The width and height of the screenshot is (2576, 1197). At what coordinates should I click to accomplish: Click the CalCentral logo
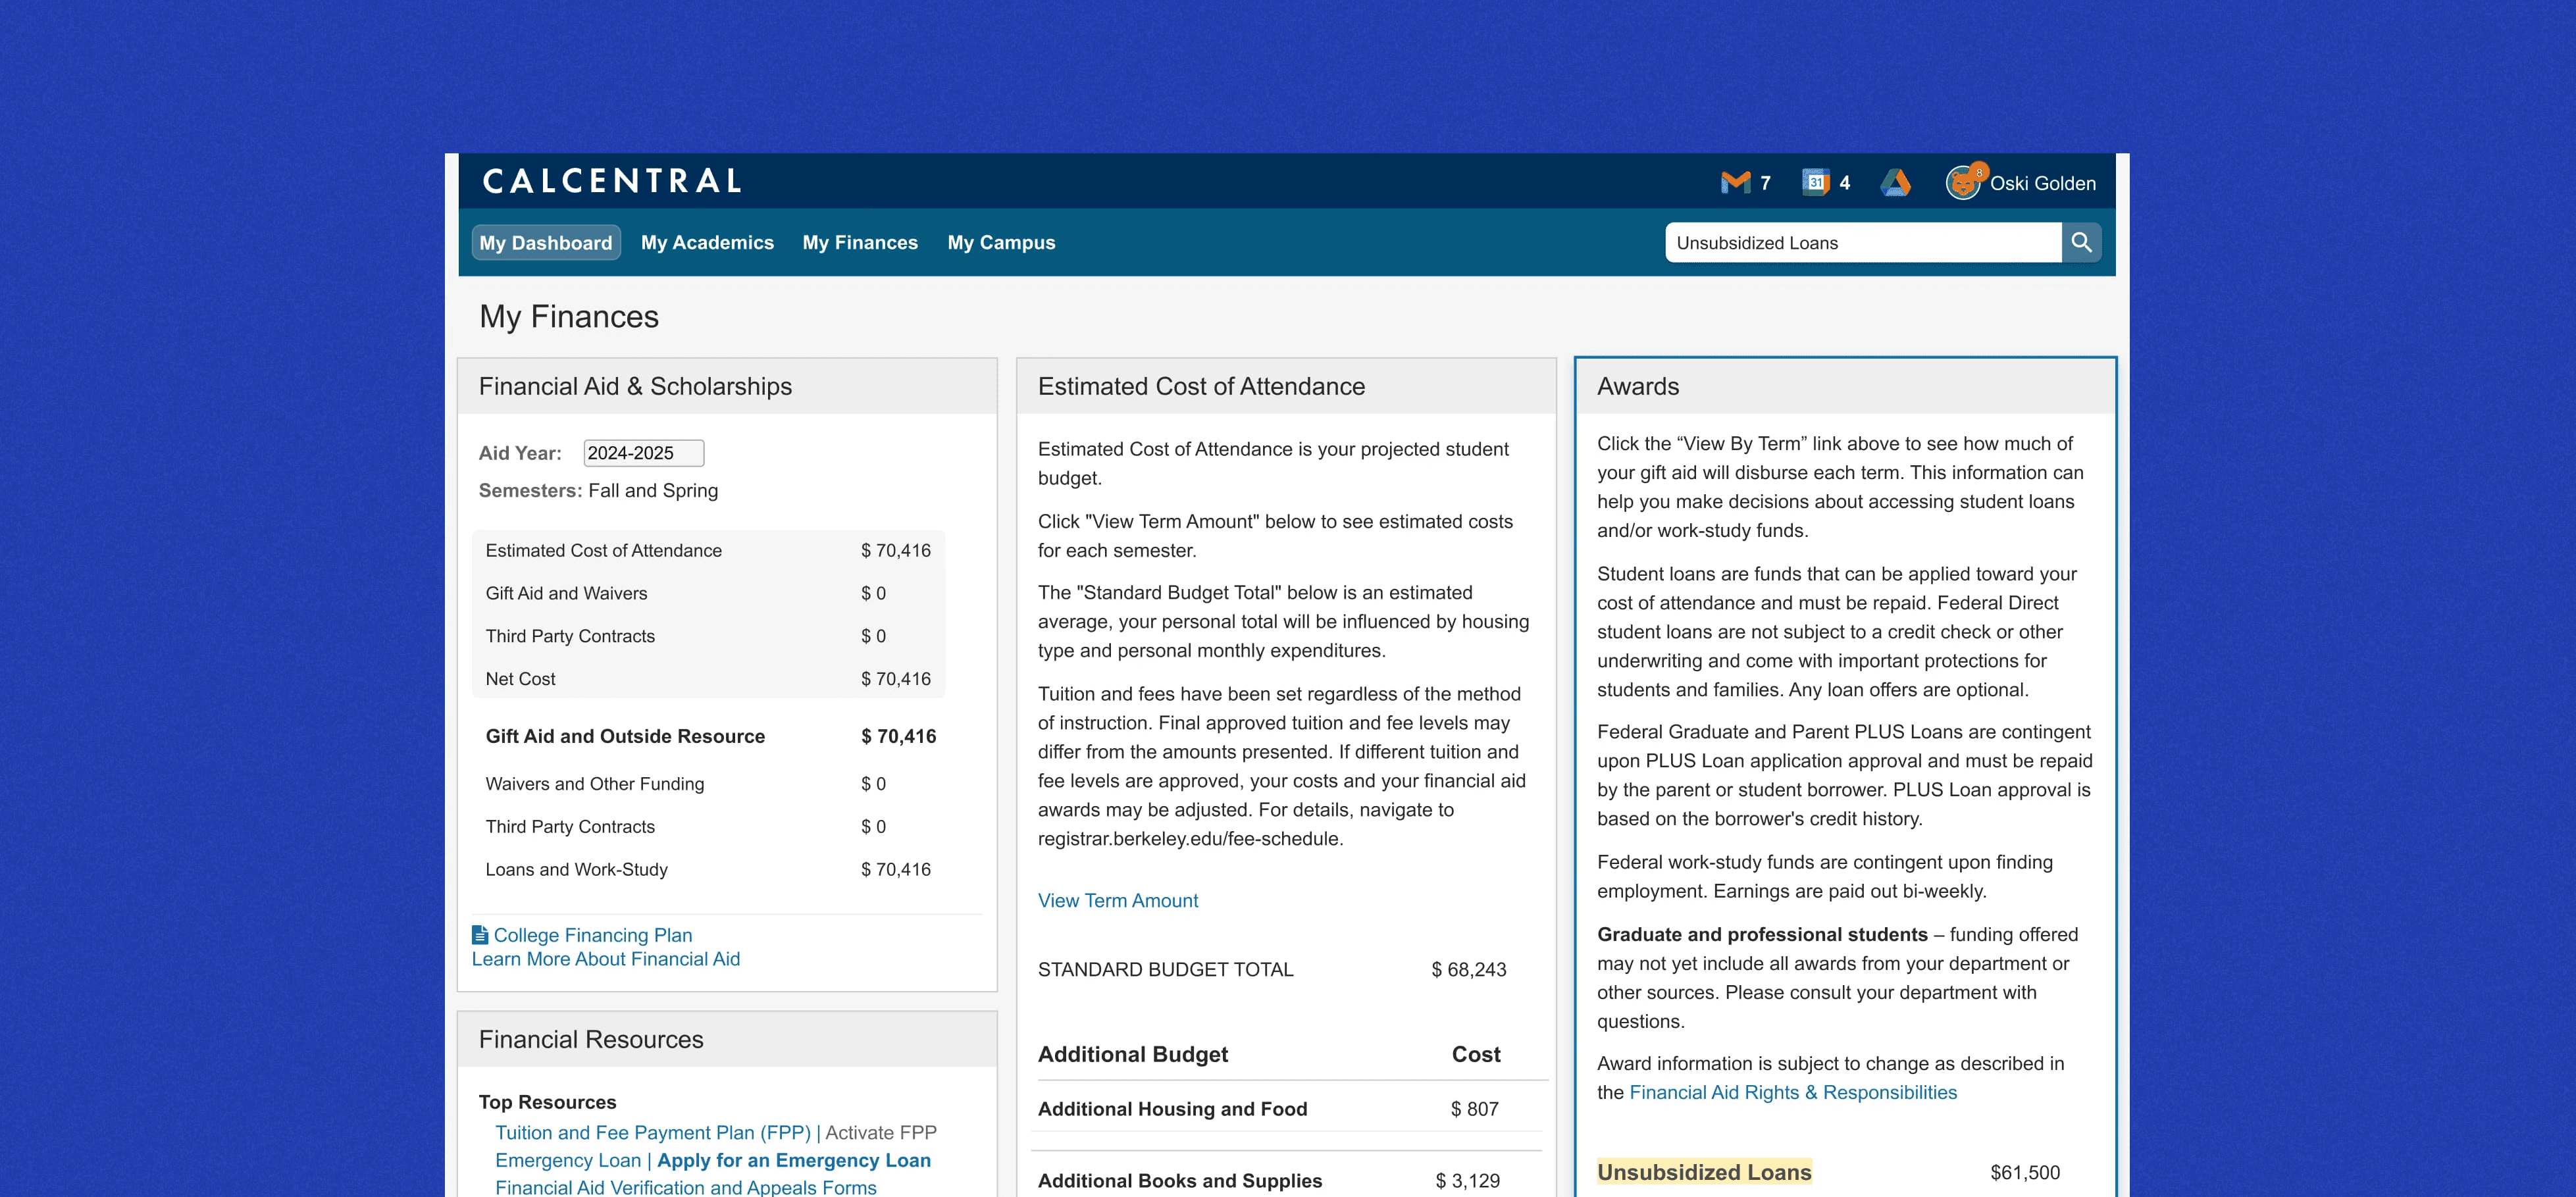[612, 181]
